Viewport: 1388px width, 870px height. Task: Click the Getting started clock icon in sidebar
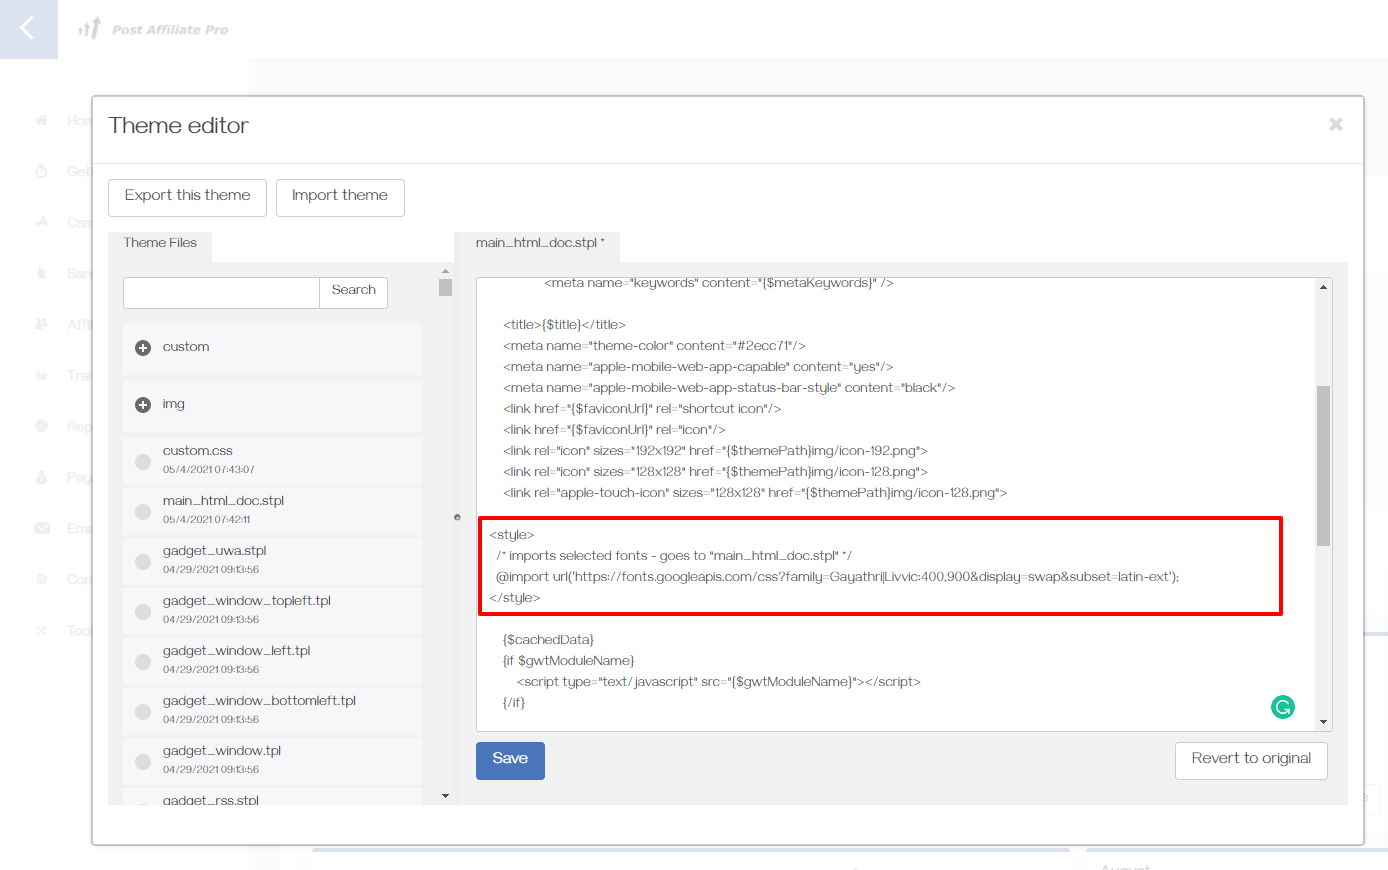point(42,171)
